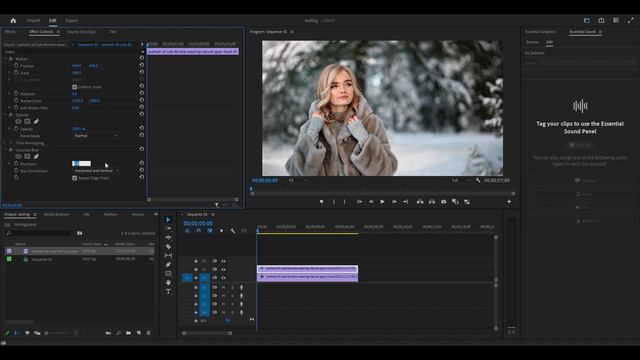The image size is (640, 360).
Task: Select the Track Select Forward tool
Action: pyautogui.click(x=168, y=229)
